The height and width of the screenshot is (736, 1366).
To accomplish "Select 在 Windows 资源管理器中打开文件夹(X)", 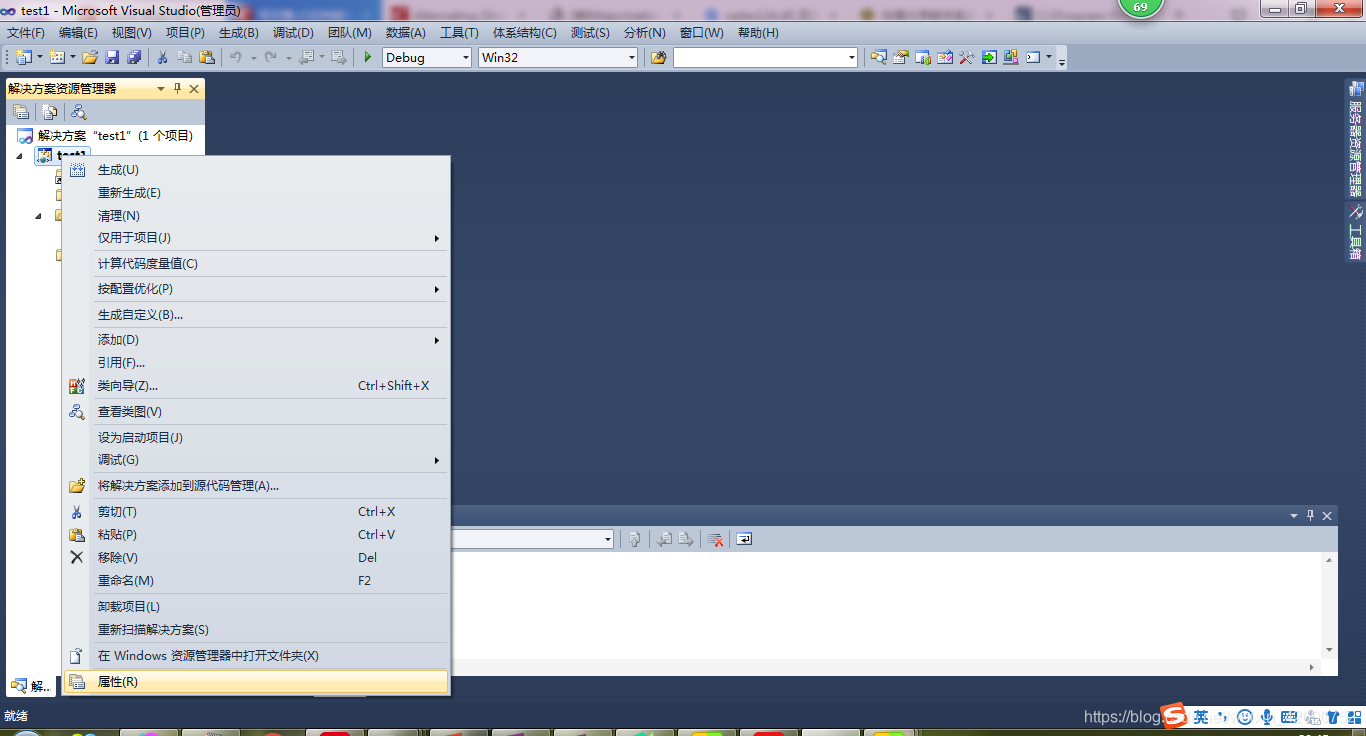I will point(256,656).
